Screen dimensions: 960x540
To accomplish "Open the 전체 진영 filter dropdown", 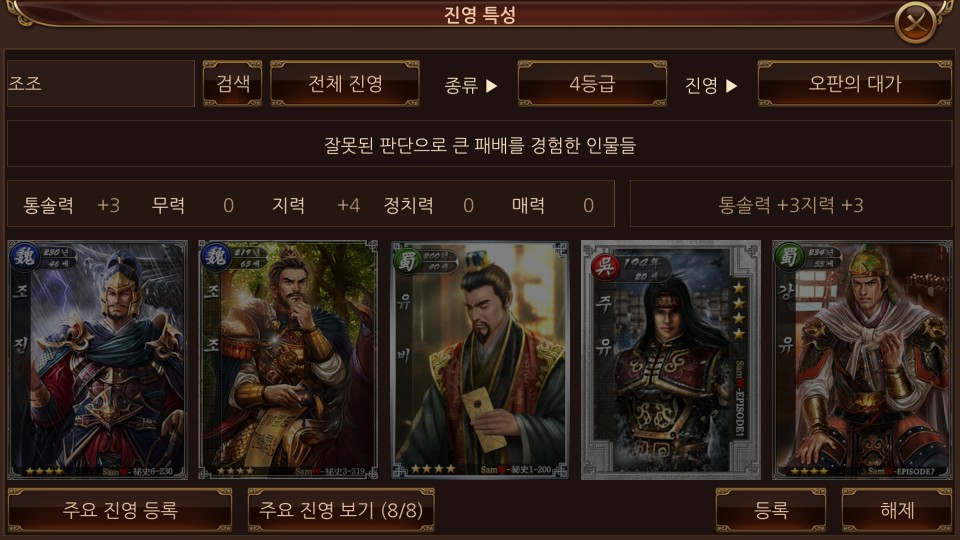I will (x=345, y=83).
